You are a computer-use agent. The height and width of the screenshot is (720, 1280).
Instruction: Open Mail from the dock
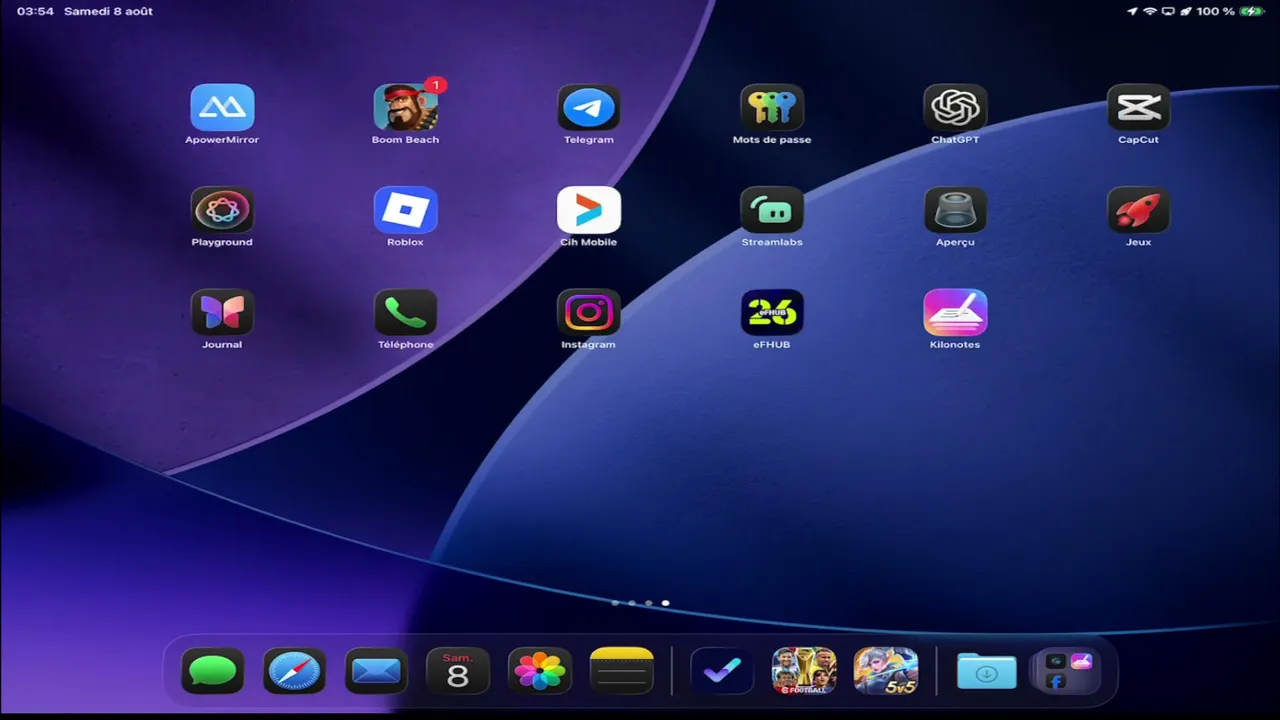376,671
